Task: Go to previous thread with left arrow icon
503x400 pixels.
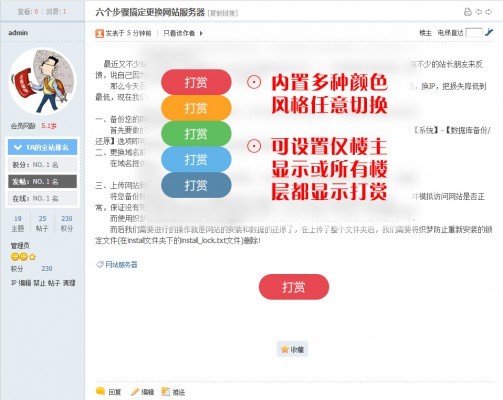Action: click(478, 12)
